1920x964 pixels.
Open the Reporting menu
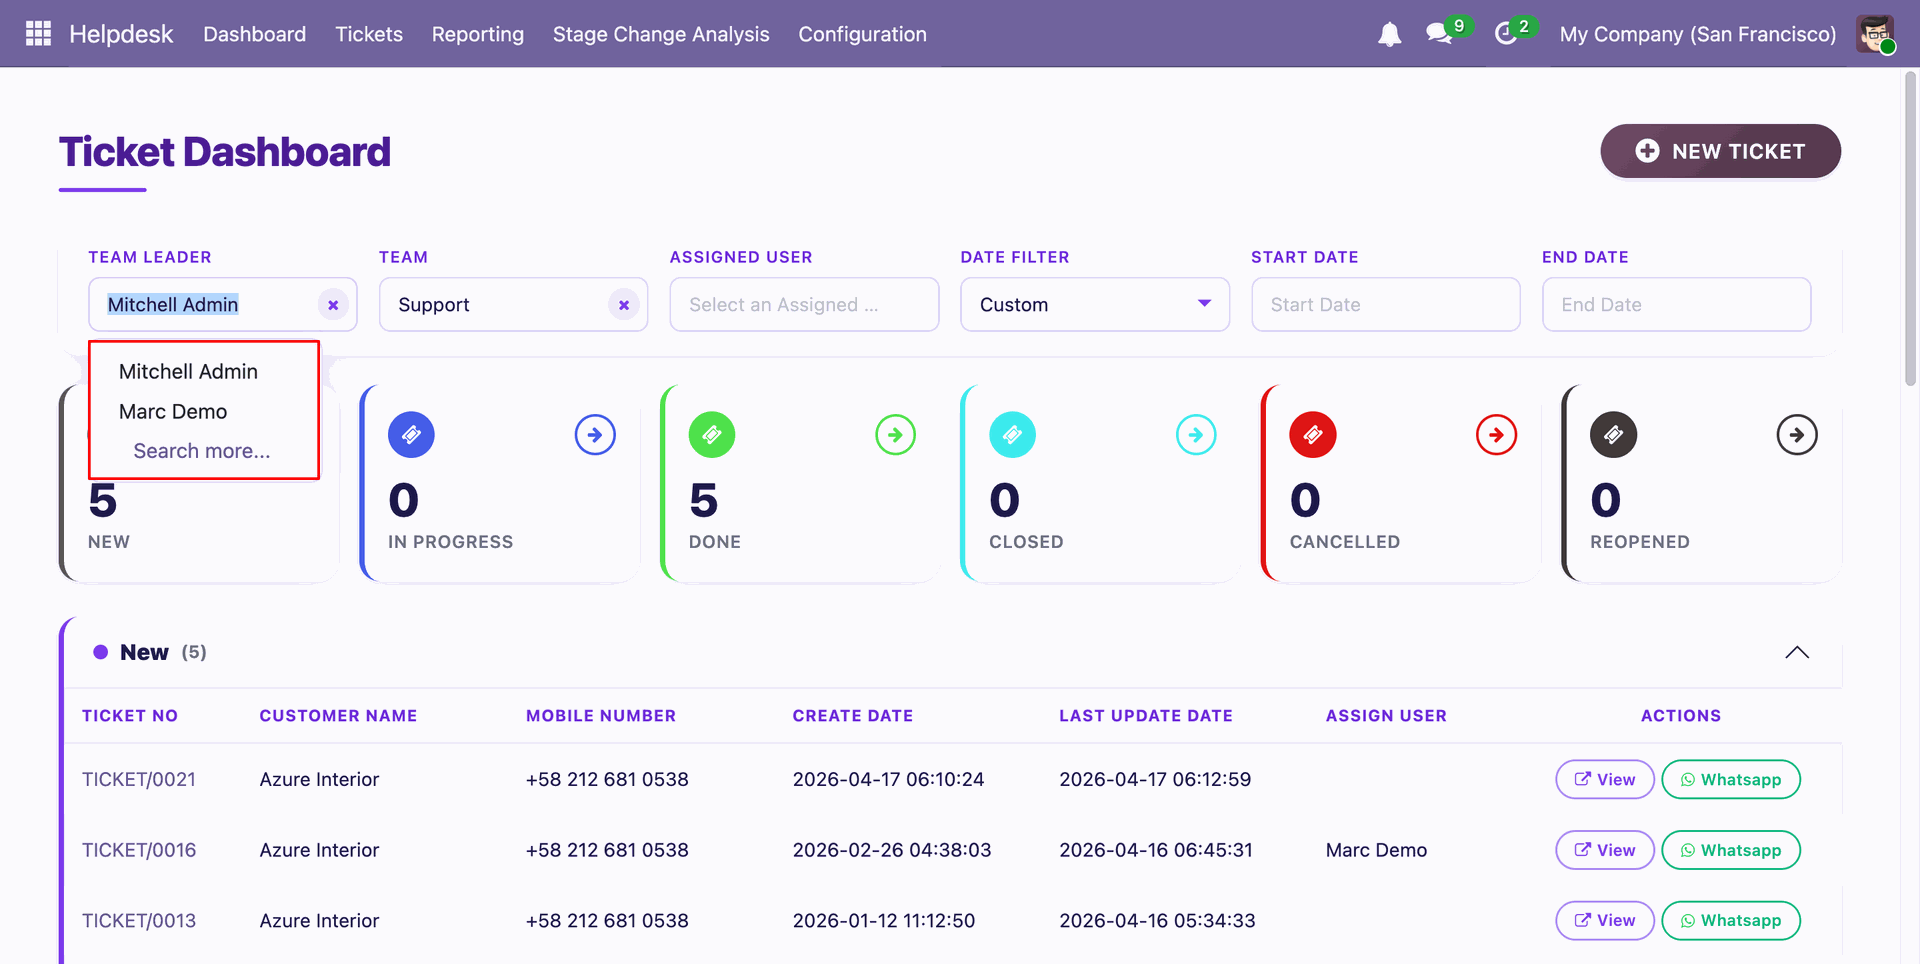[x=478, y=34]
